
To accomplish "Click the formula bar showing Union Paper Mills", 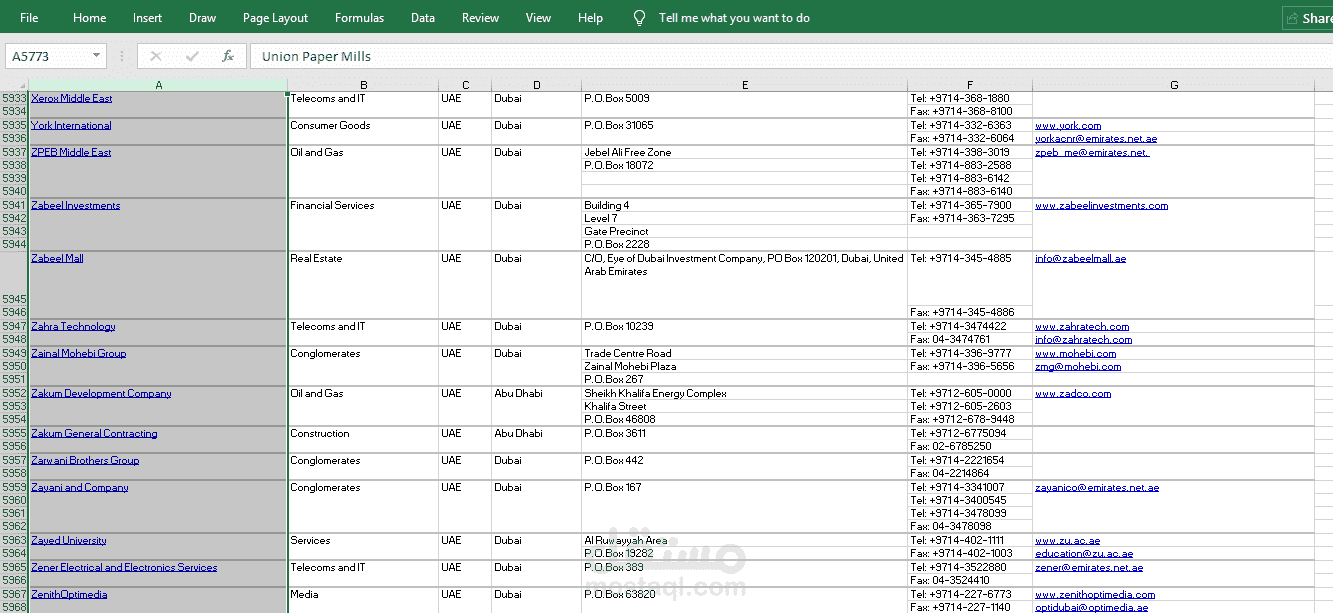I will tap(790, 57).
